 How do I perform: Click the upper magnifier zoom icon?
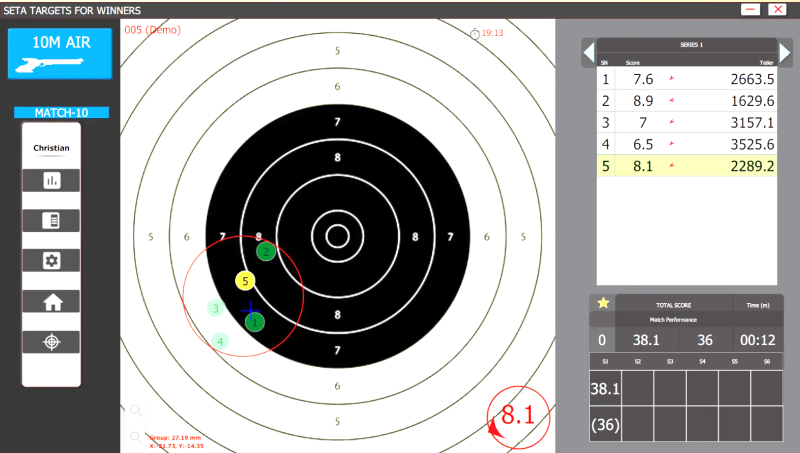pos(136,410)
